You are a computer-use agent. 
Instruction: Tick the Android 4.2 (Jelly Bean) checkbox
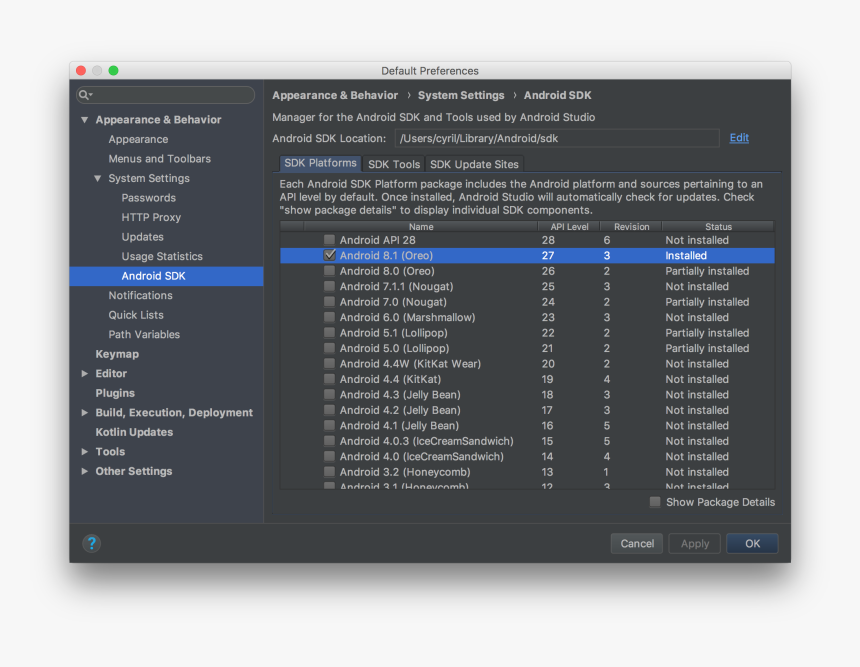pyautogui.click(x=329, y=410)
